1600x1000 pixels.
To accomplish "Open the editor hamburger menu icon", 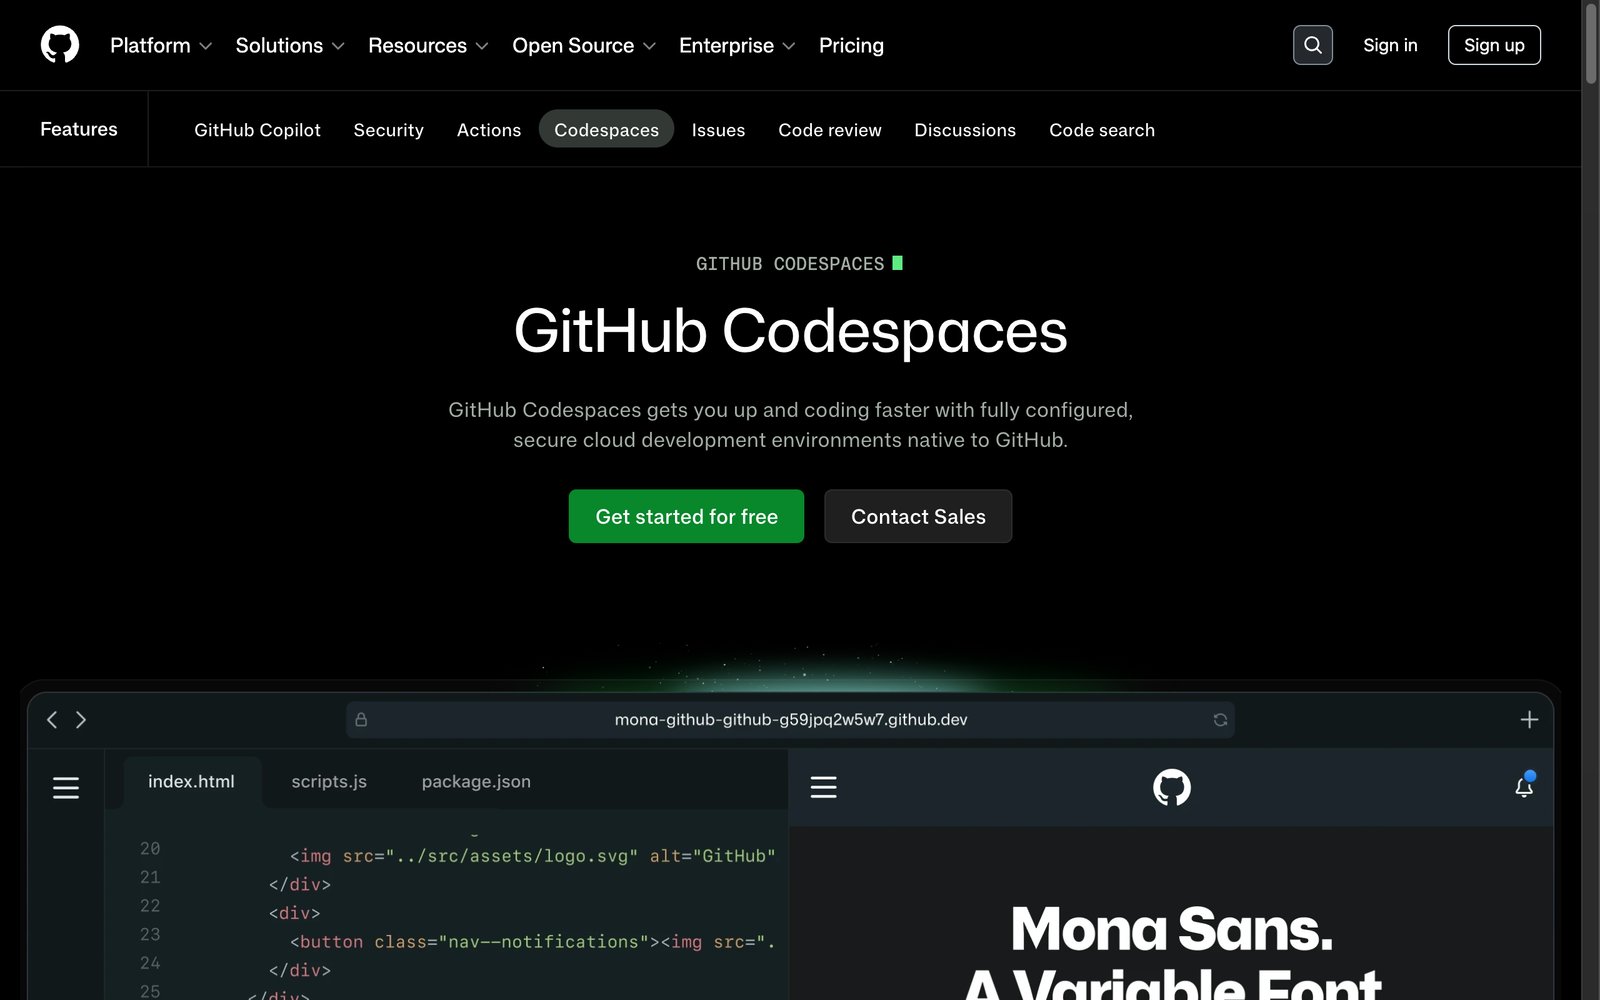I will click(x=66, y=788).
